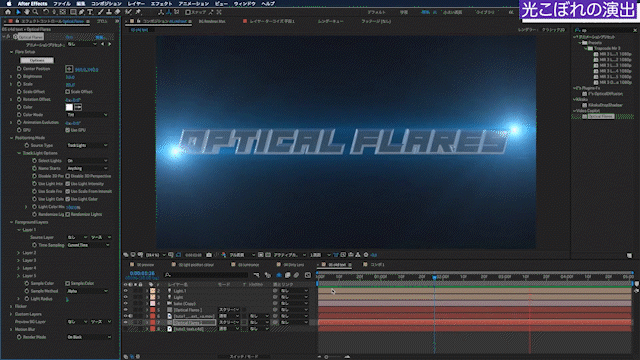The width and height of the screenshot is (640, 360).
Task: Open the Select Lights dropdown
Action: pos(87,161)
